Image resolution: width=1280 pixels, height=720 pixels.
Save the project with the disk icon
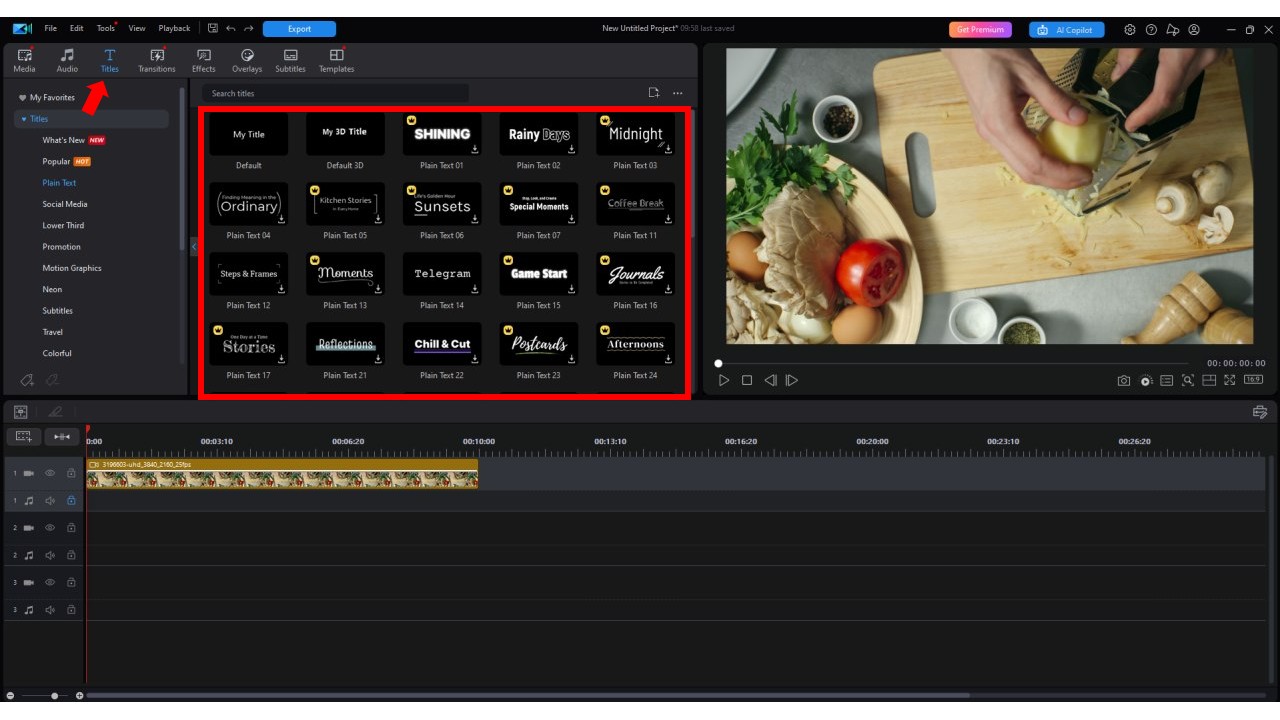point(213,29)
